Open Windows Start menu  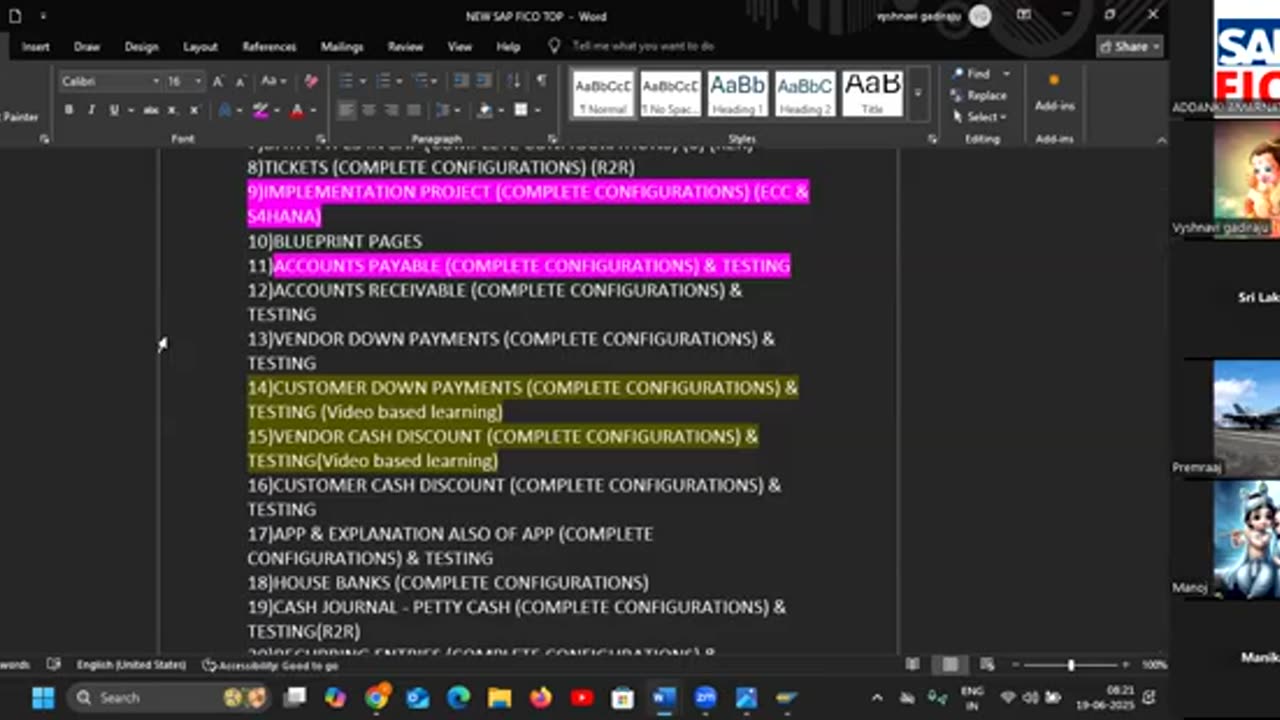tap(43, 697)
